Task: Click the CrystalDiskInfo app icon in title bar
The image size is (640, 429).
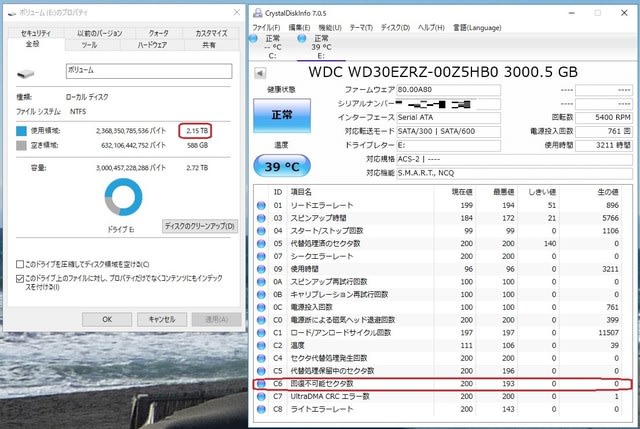Action: (258, 13)
